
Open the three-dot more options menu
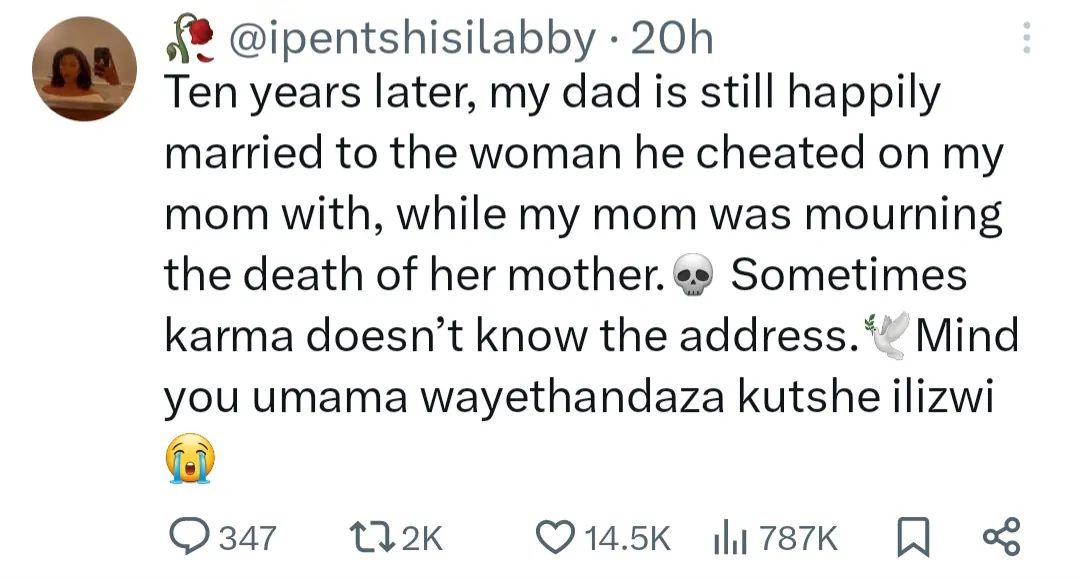1022,39
